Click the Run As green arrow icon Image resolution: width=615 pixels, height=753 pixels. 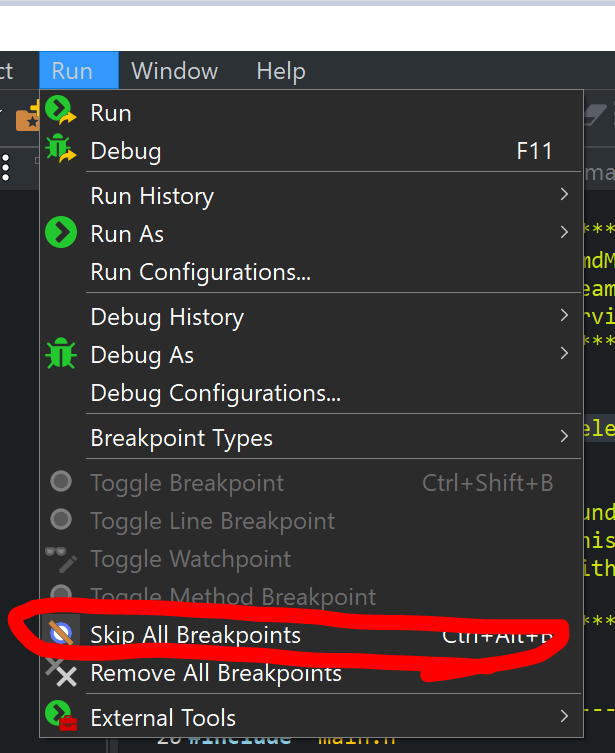(x=61, y=234)
